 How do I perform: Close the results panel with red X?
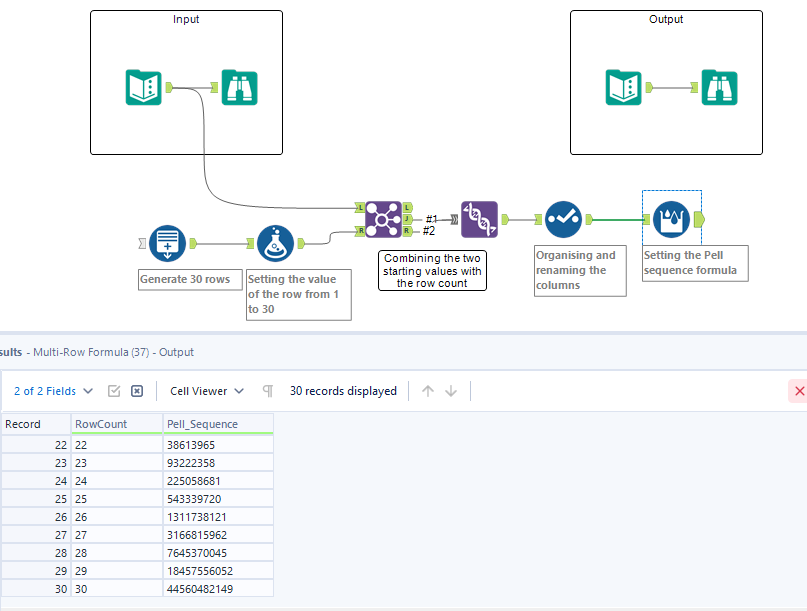(x=799, y=391)
